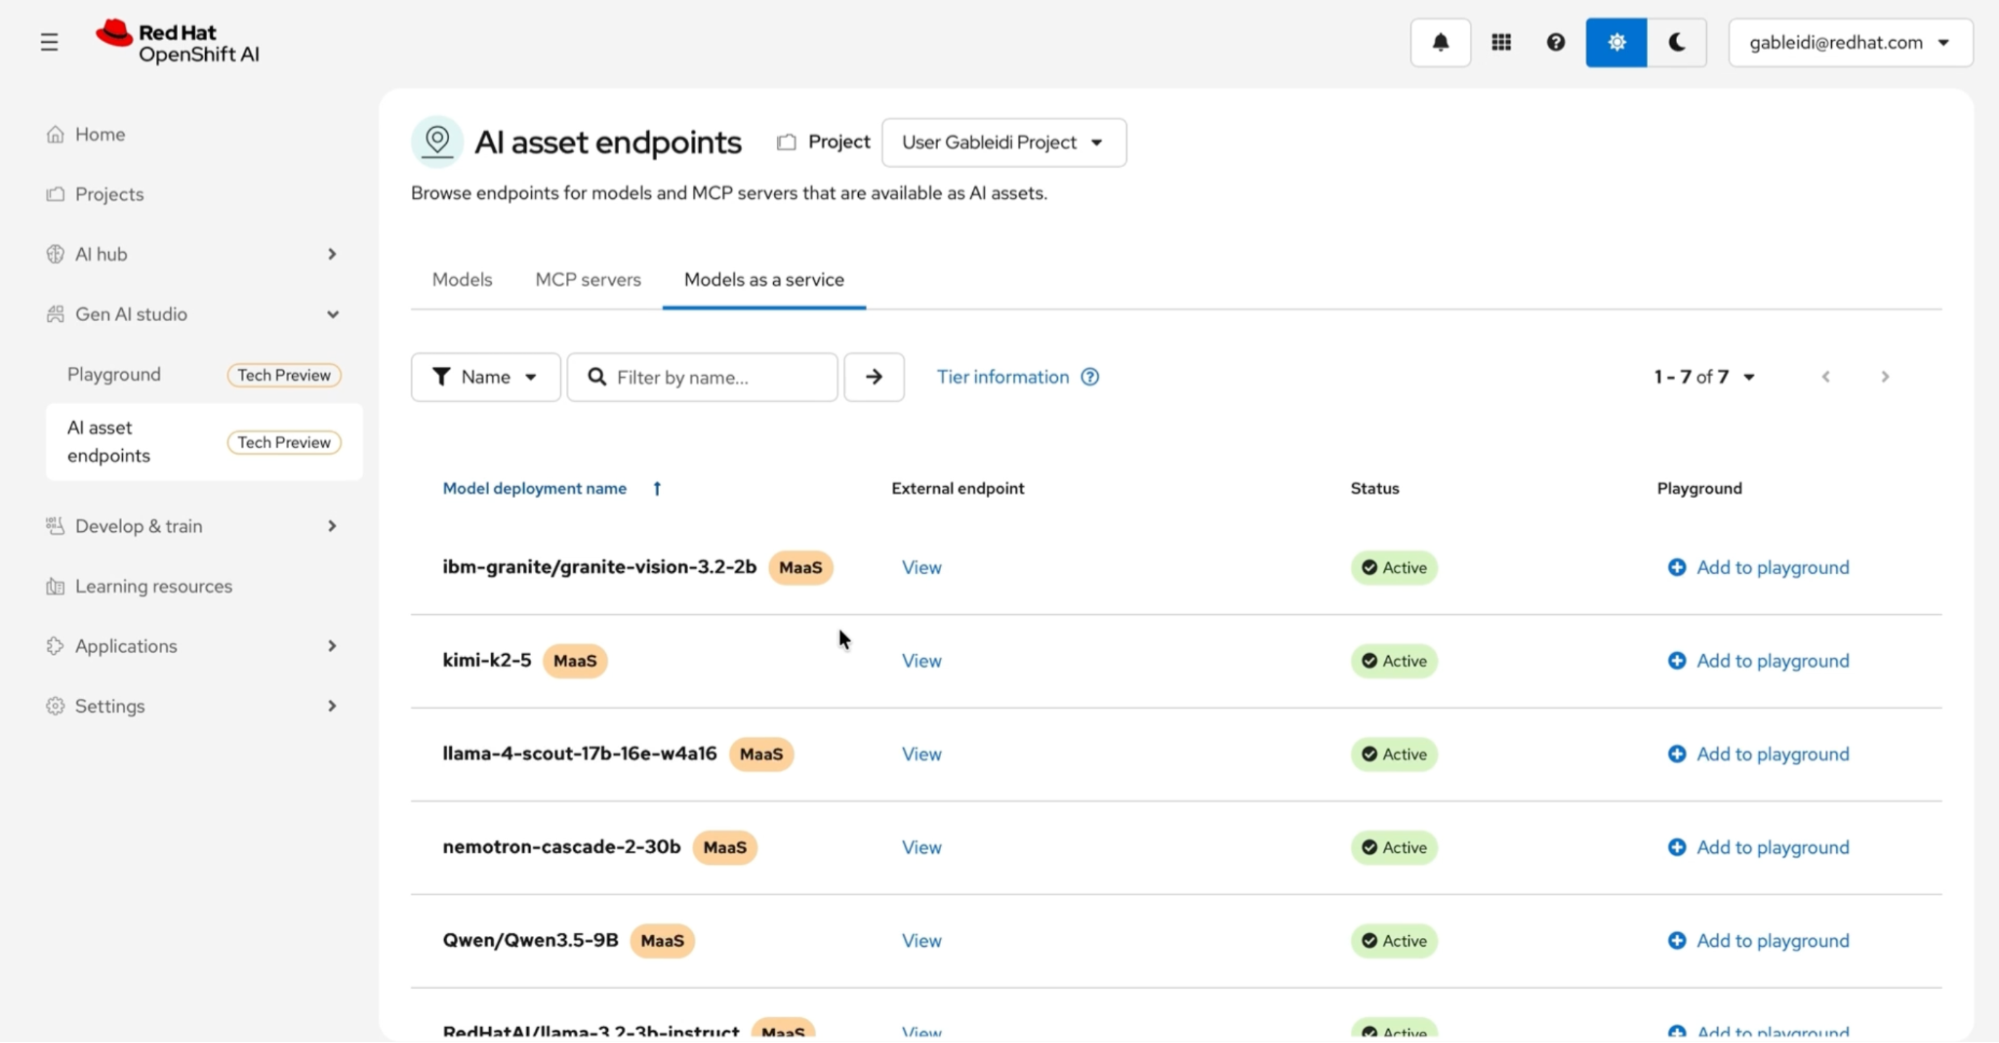Click the AI asset endpoints page icon
1999x1043 pixels.
click(x=437, y=141)
